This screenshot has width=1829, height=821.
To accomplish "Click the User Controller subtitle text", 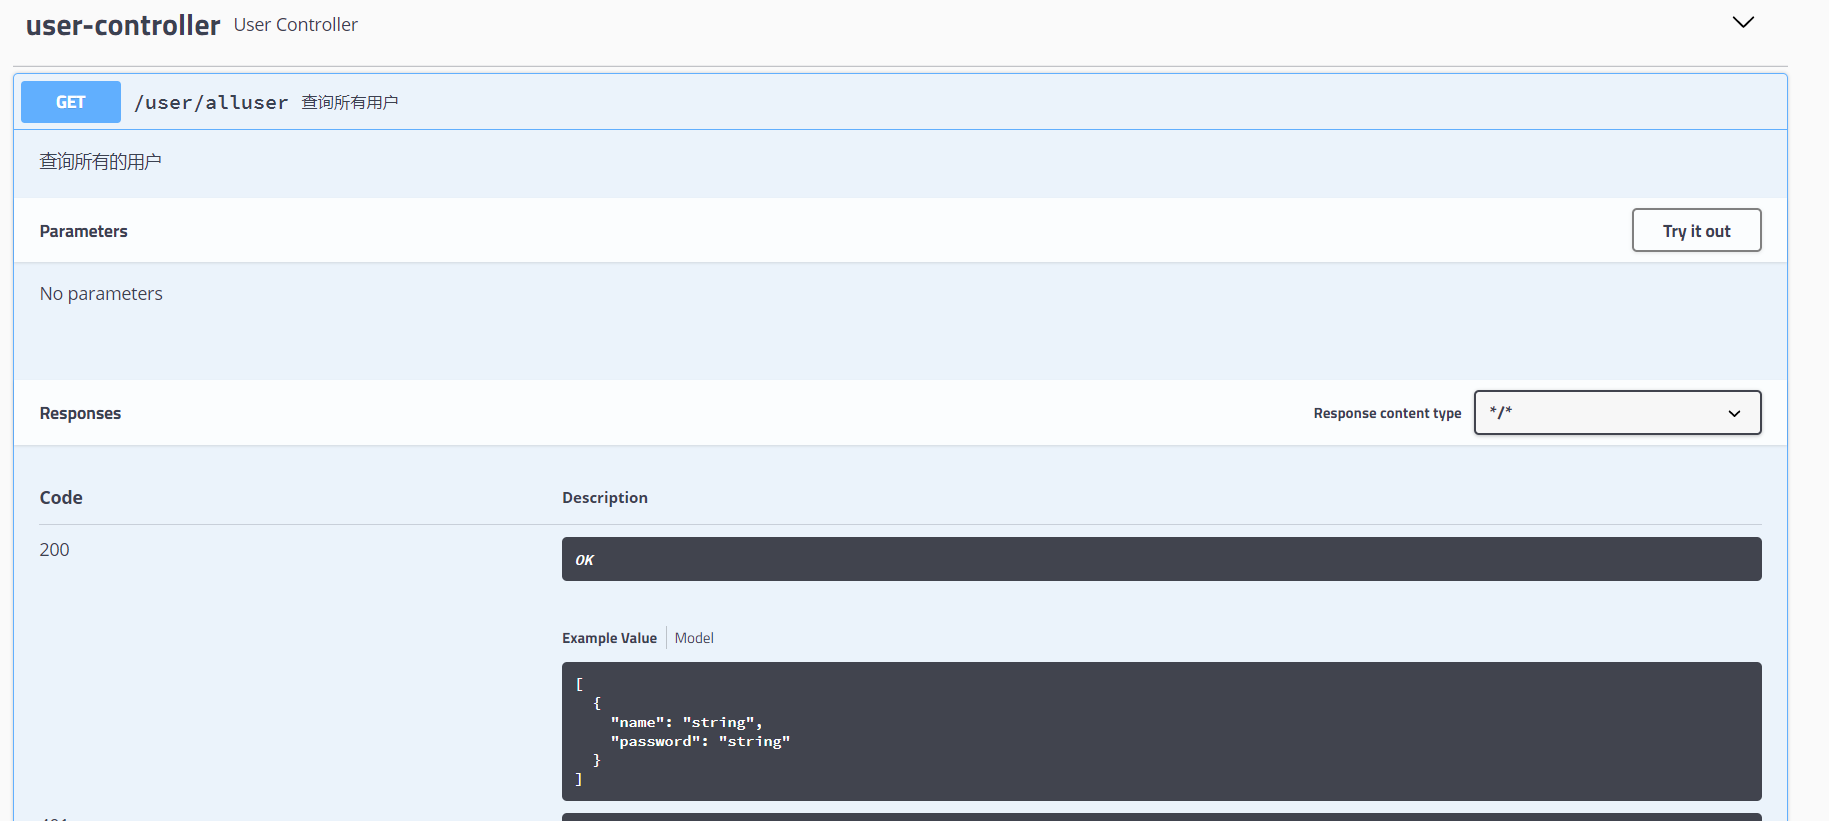I will click(295, 24).
